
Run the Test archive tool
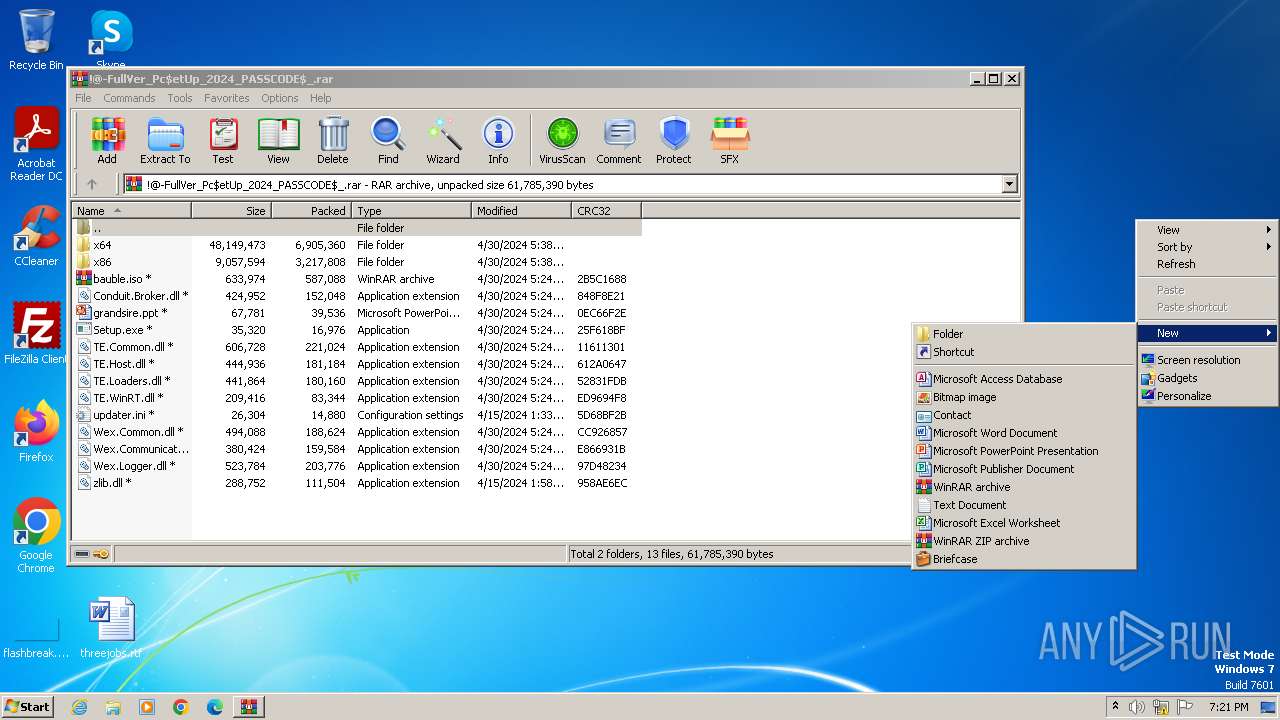click(222, 141)
